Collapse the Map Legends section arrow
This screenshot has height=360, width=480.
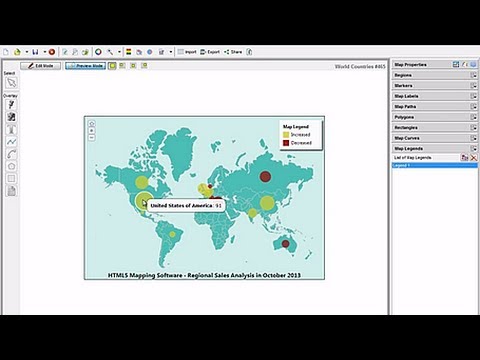pyautogui.click(x=474, y=149)
